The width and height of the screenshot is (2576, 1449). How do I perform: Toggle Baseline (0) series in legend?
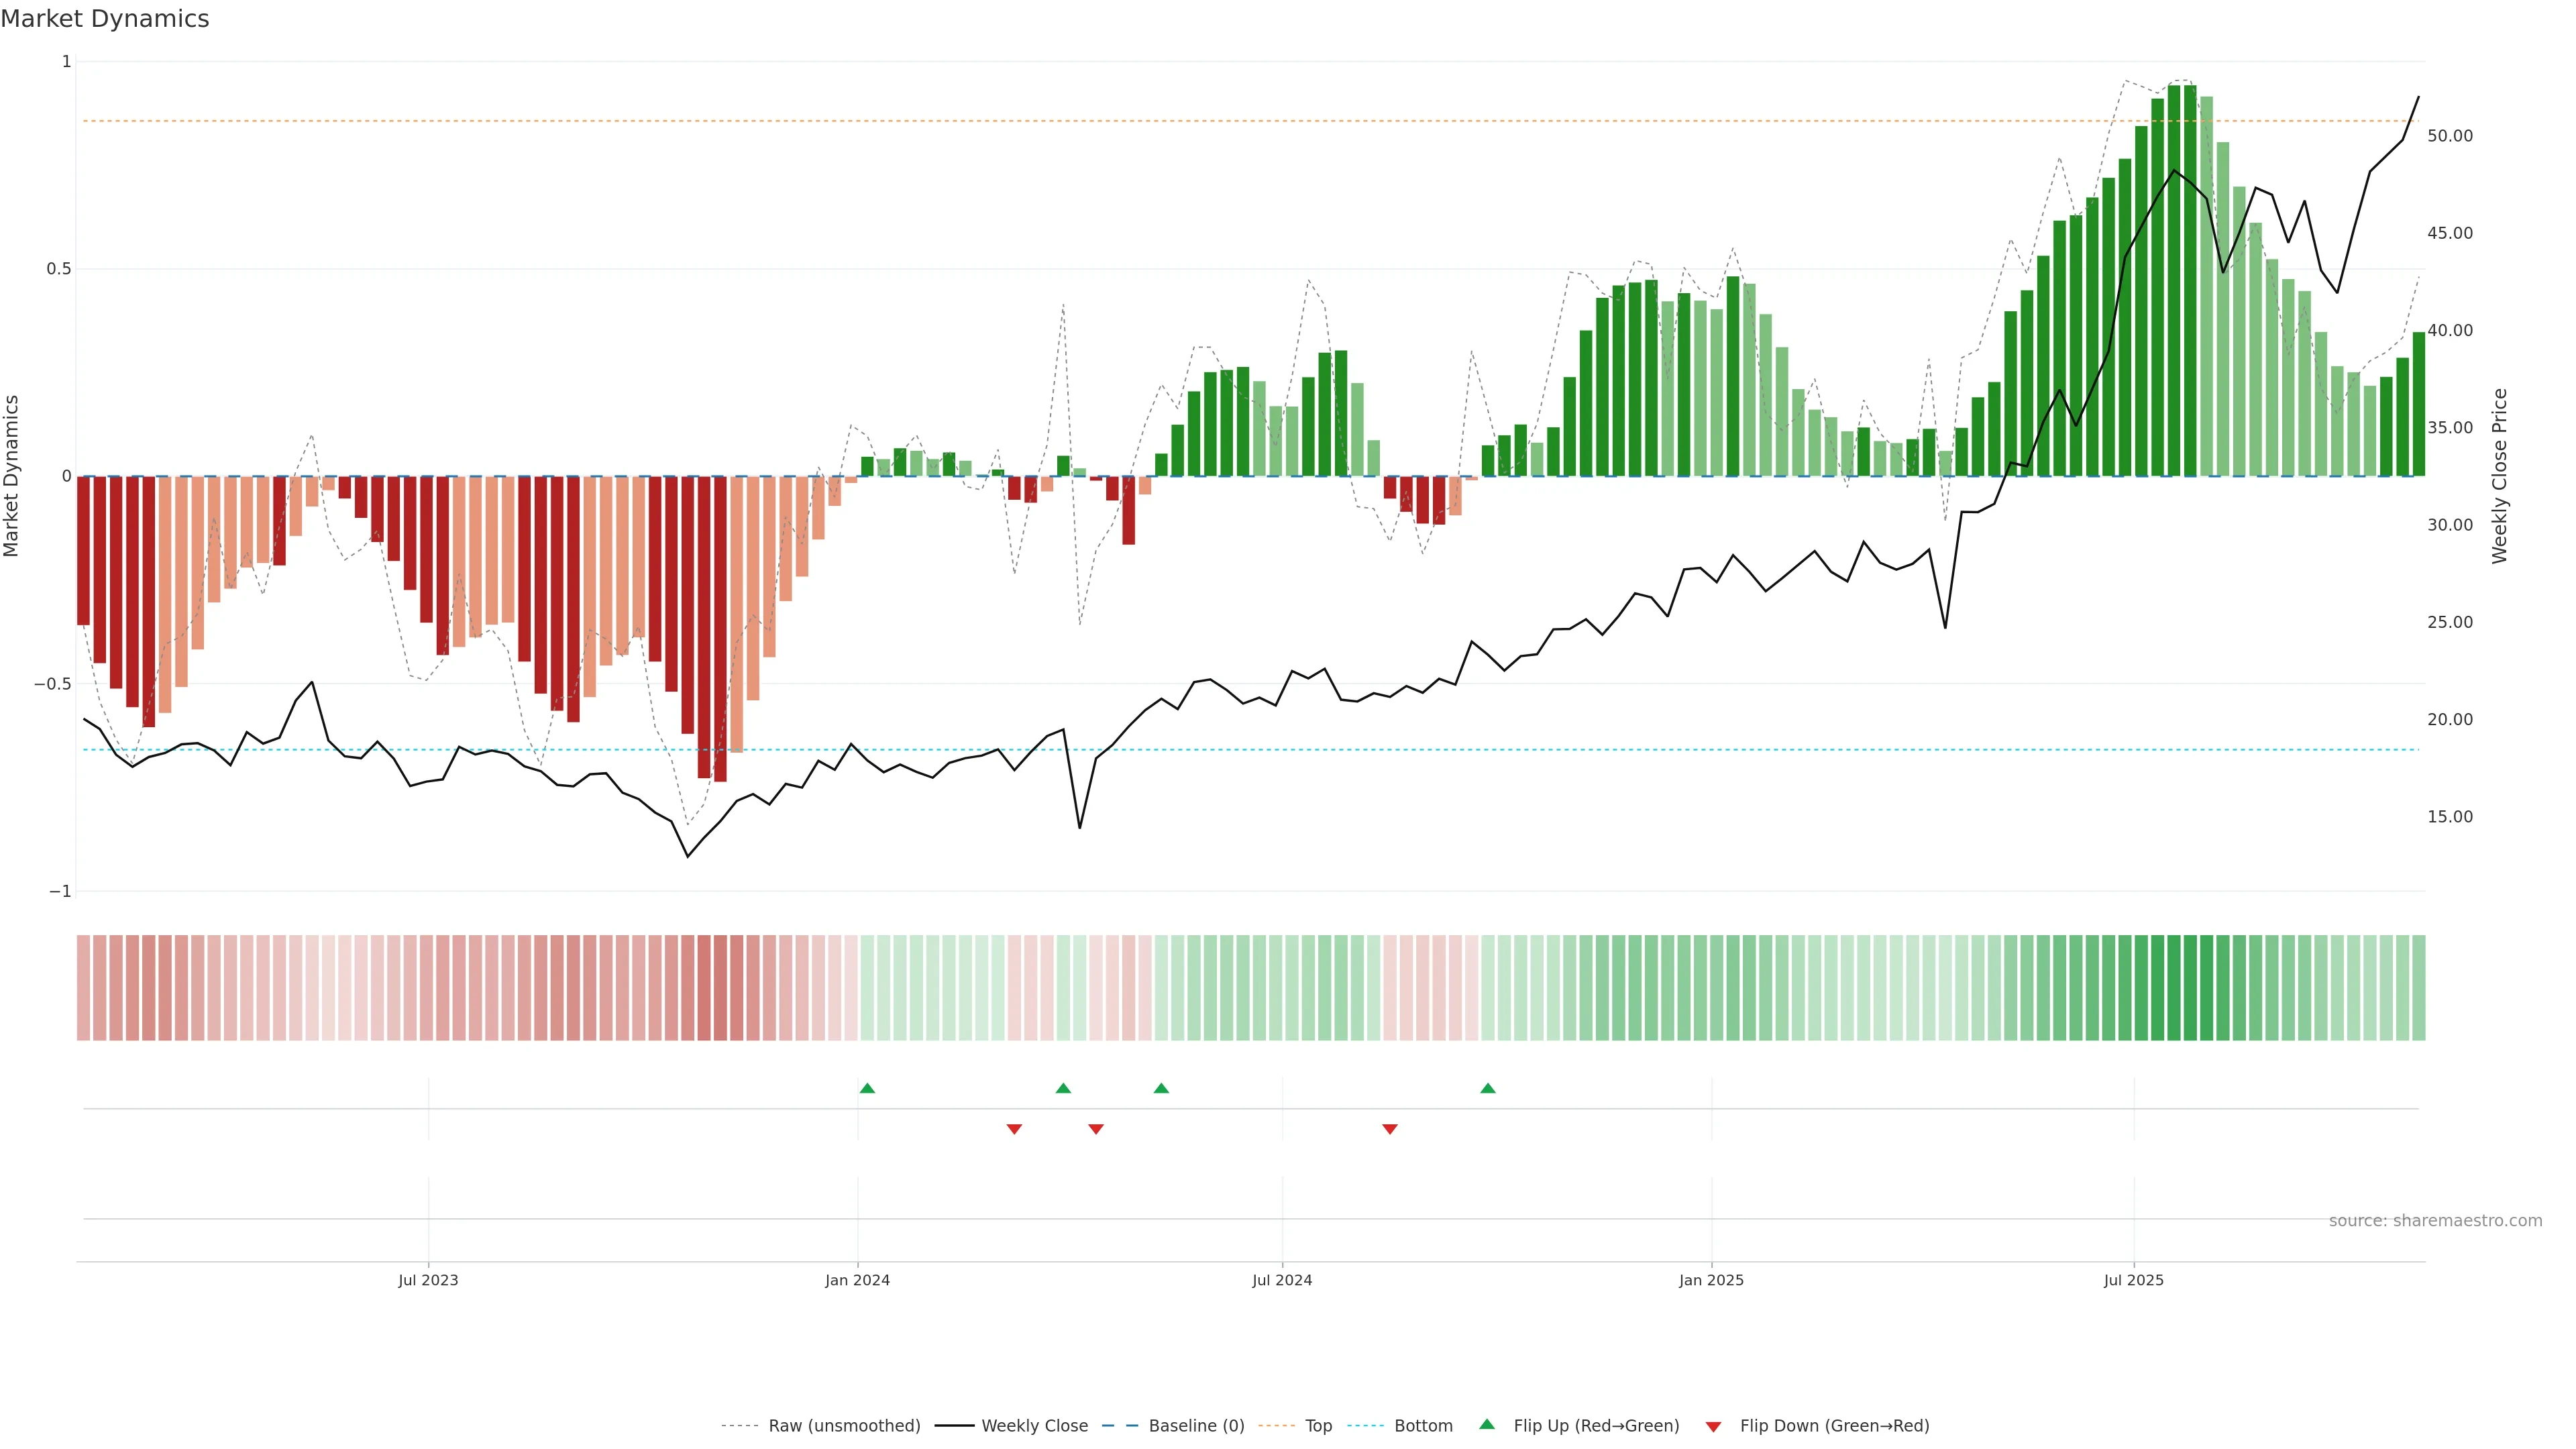(x=1196, y=1426)
